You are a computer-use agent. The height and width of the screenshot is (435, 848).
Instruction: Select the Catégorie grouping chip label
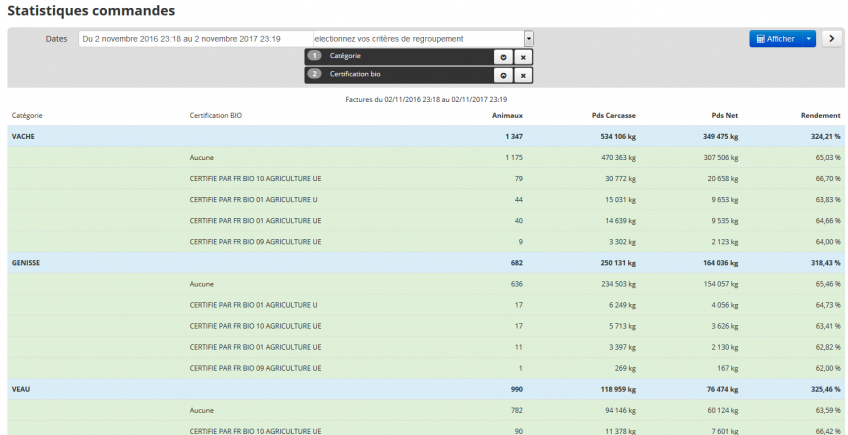coord(345,56)
